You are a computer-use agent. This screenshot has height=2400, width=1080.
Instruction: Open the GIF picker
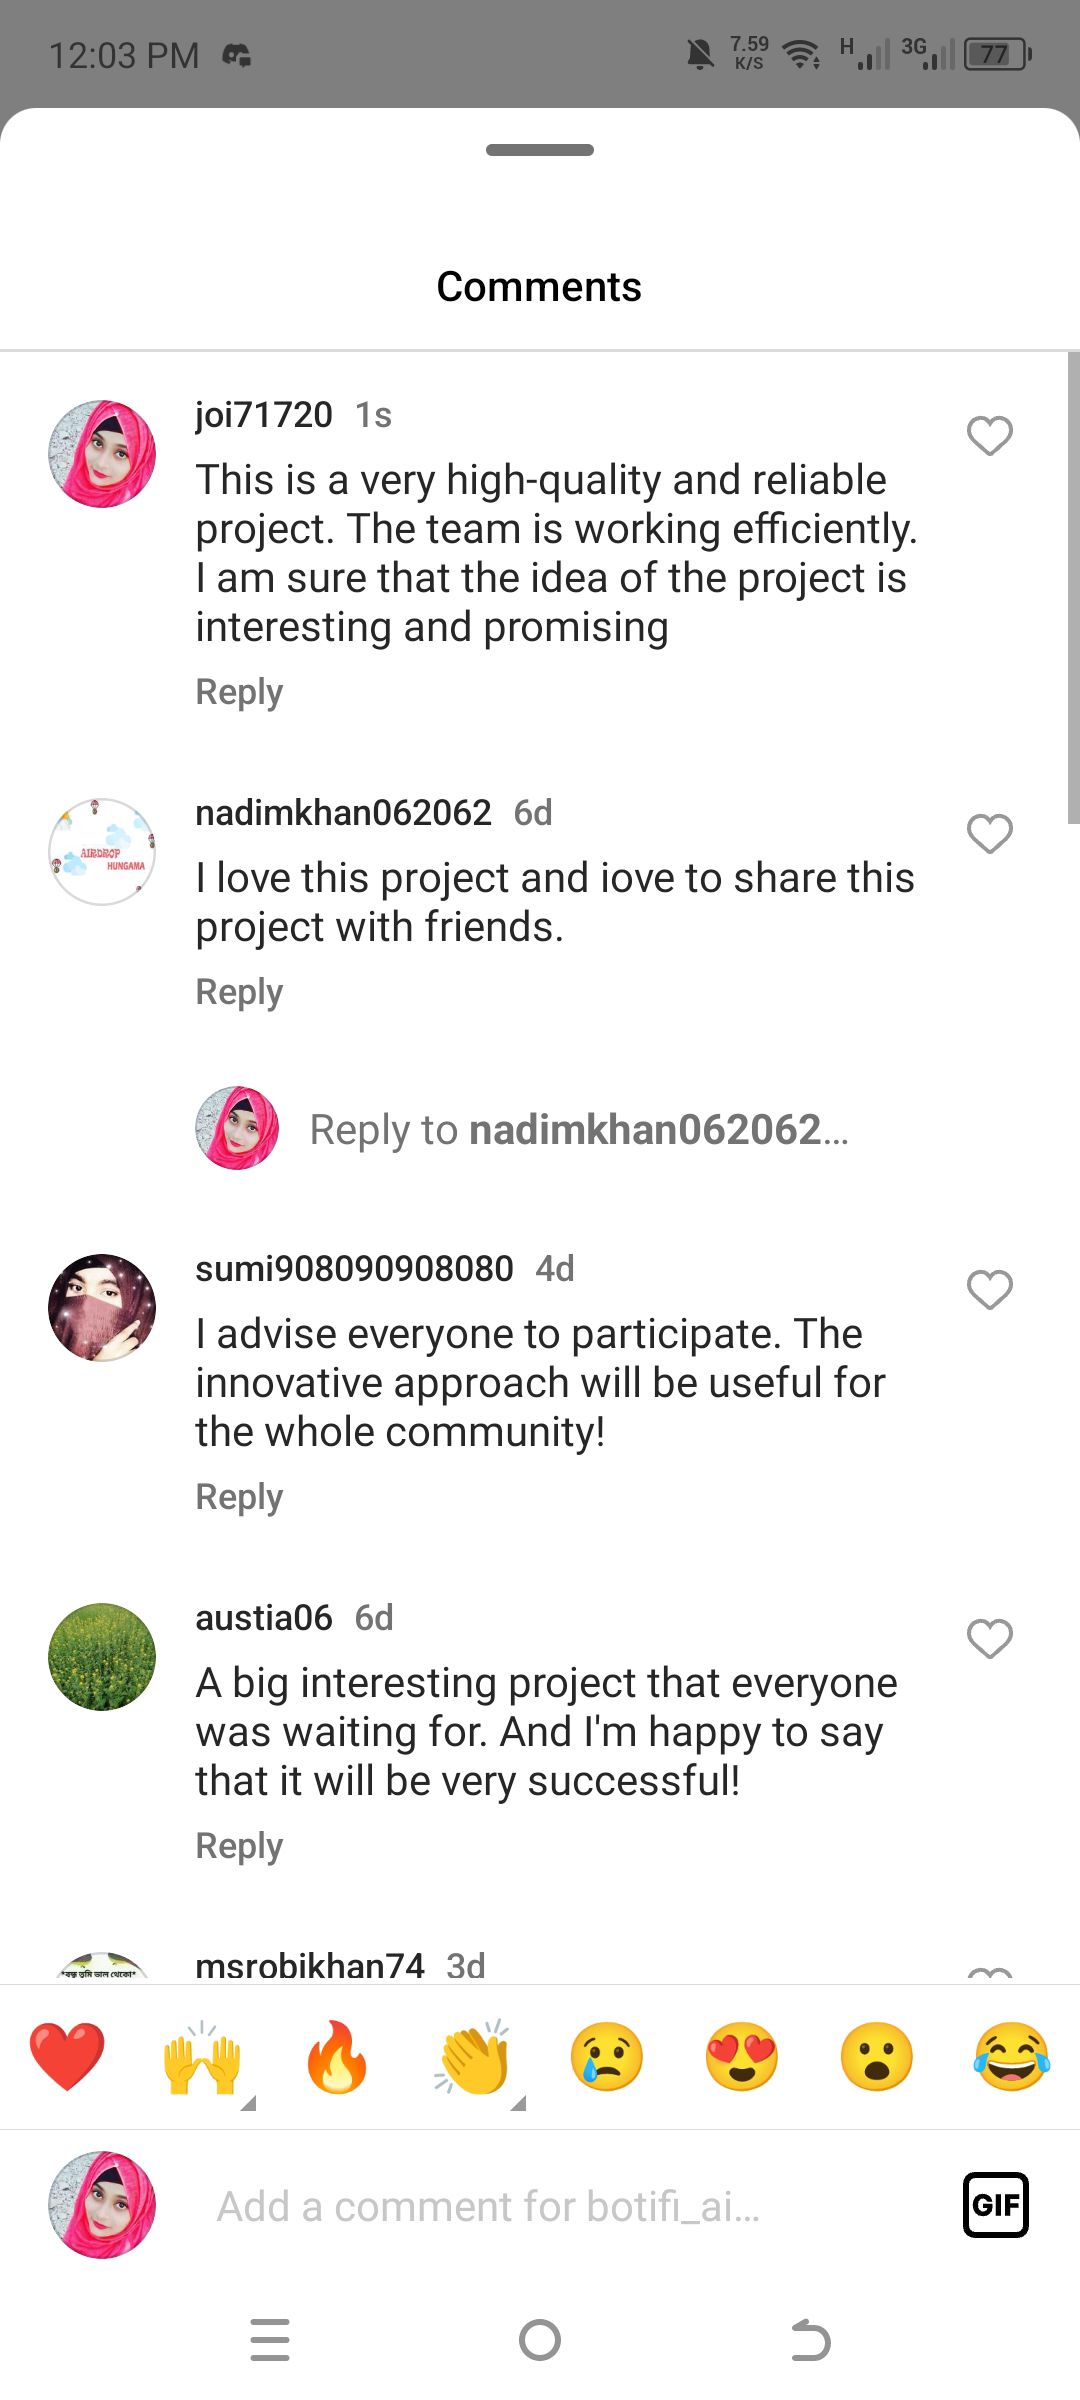(996, 2205)
